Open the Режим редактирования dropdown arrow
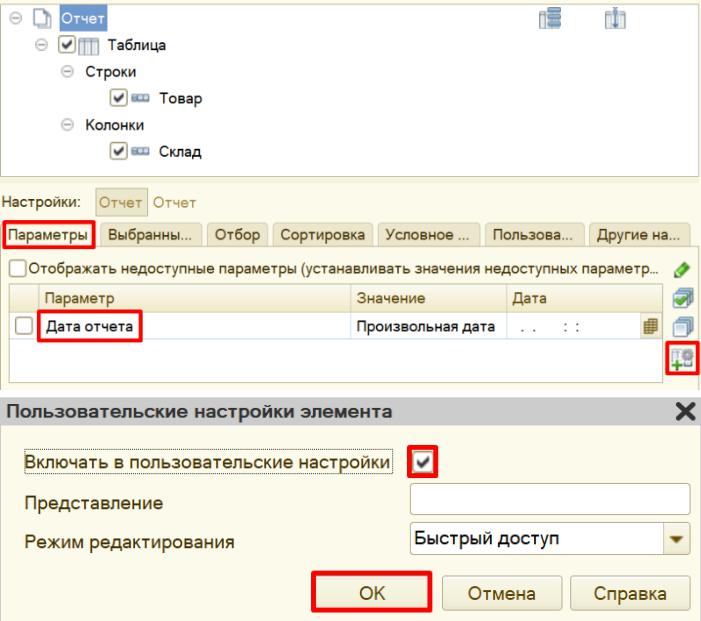Image resolution: width=701 pixels, height=621 pixels. click(x=676, y=539)
